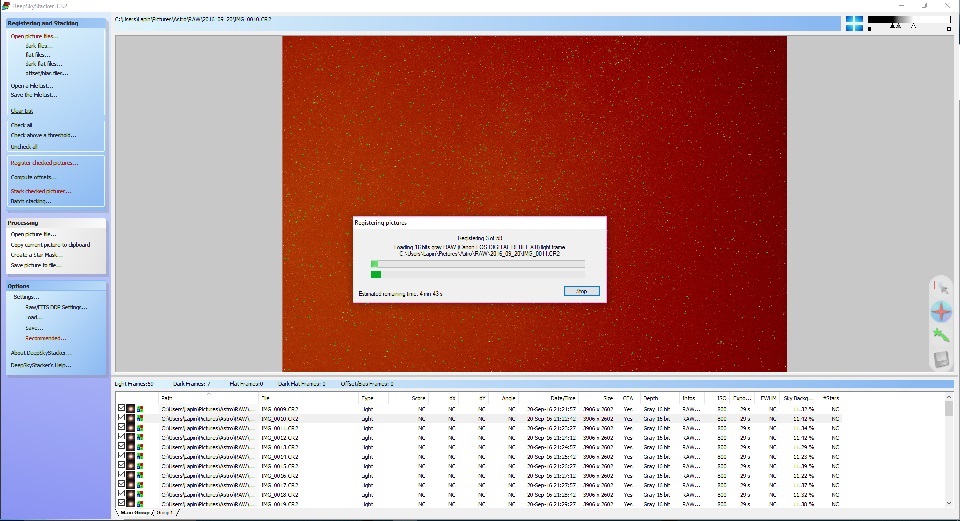Image resolution: width=960 pixels, height=521 pixels.
Task: Toggle the second file row checkbox
Action: pos(122,418)
